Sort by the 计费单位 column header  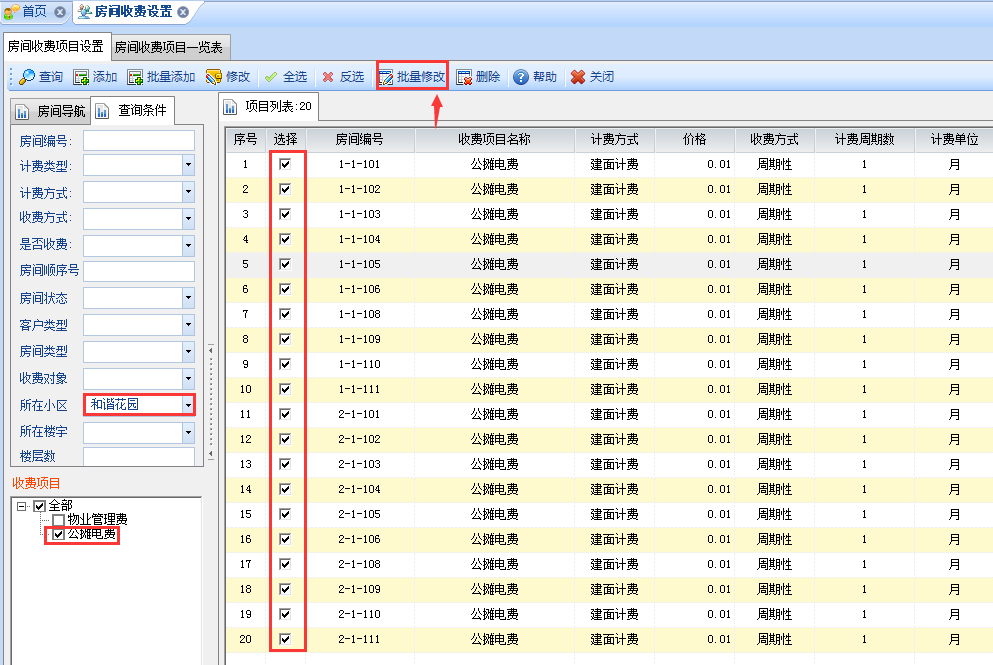tap(954, 139)
